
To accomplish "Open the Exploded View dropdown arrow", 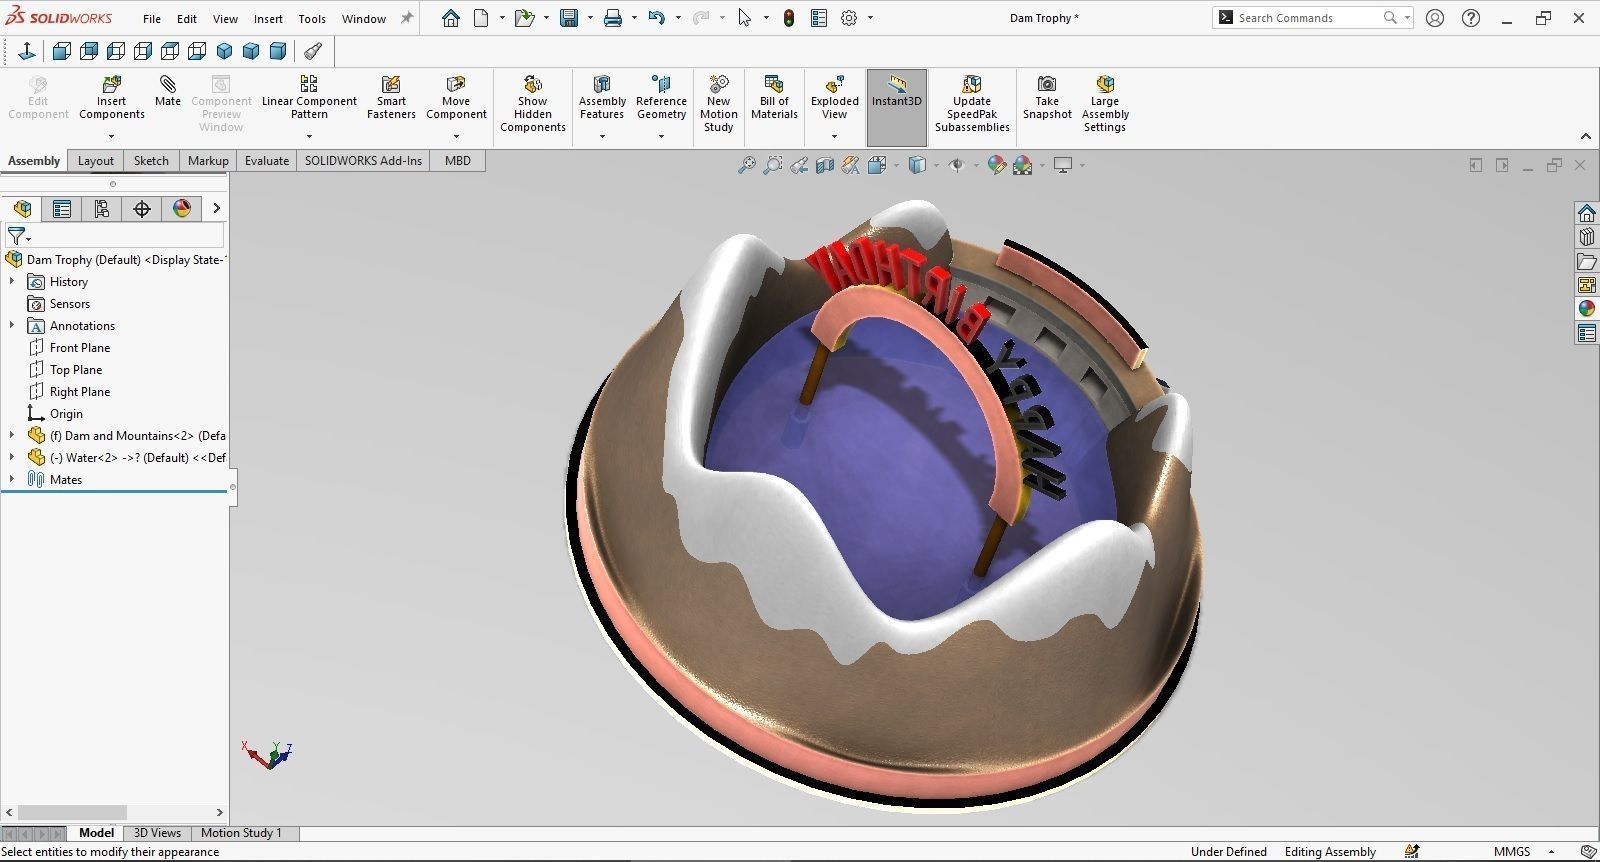I will click(835, 136).
